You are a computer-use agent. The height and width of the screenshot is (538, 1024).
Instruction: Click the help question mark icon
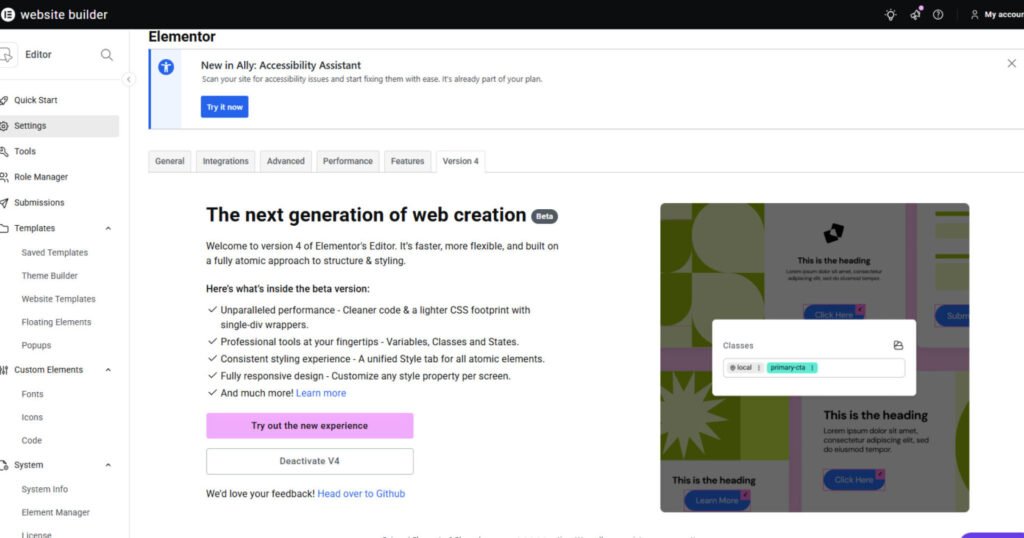tap(938, 15)
